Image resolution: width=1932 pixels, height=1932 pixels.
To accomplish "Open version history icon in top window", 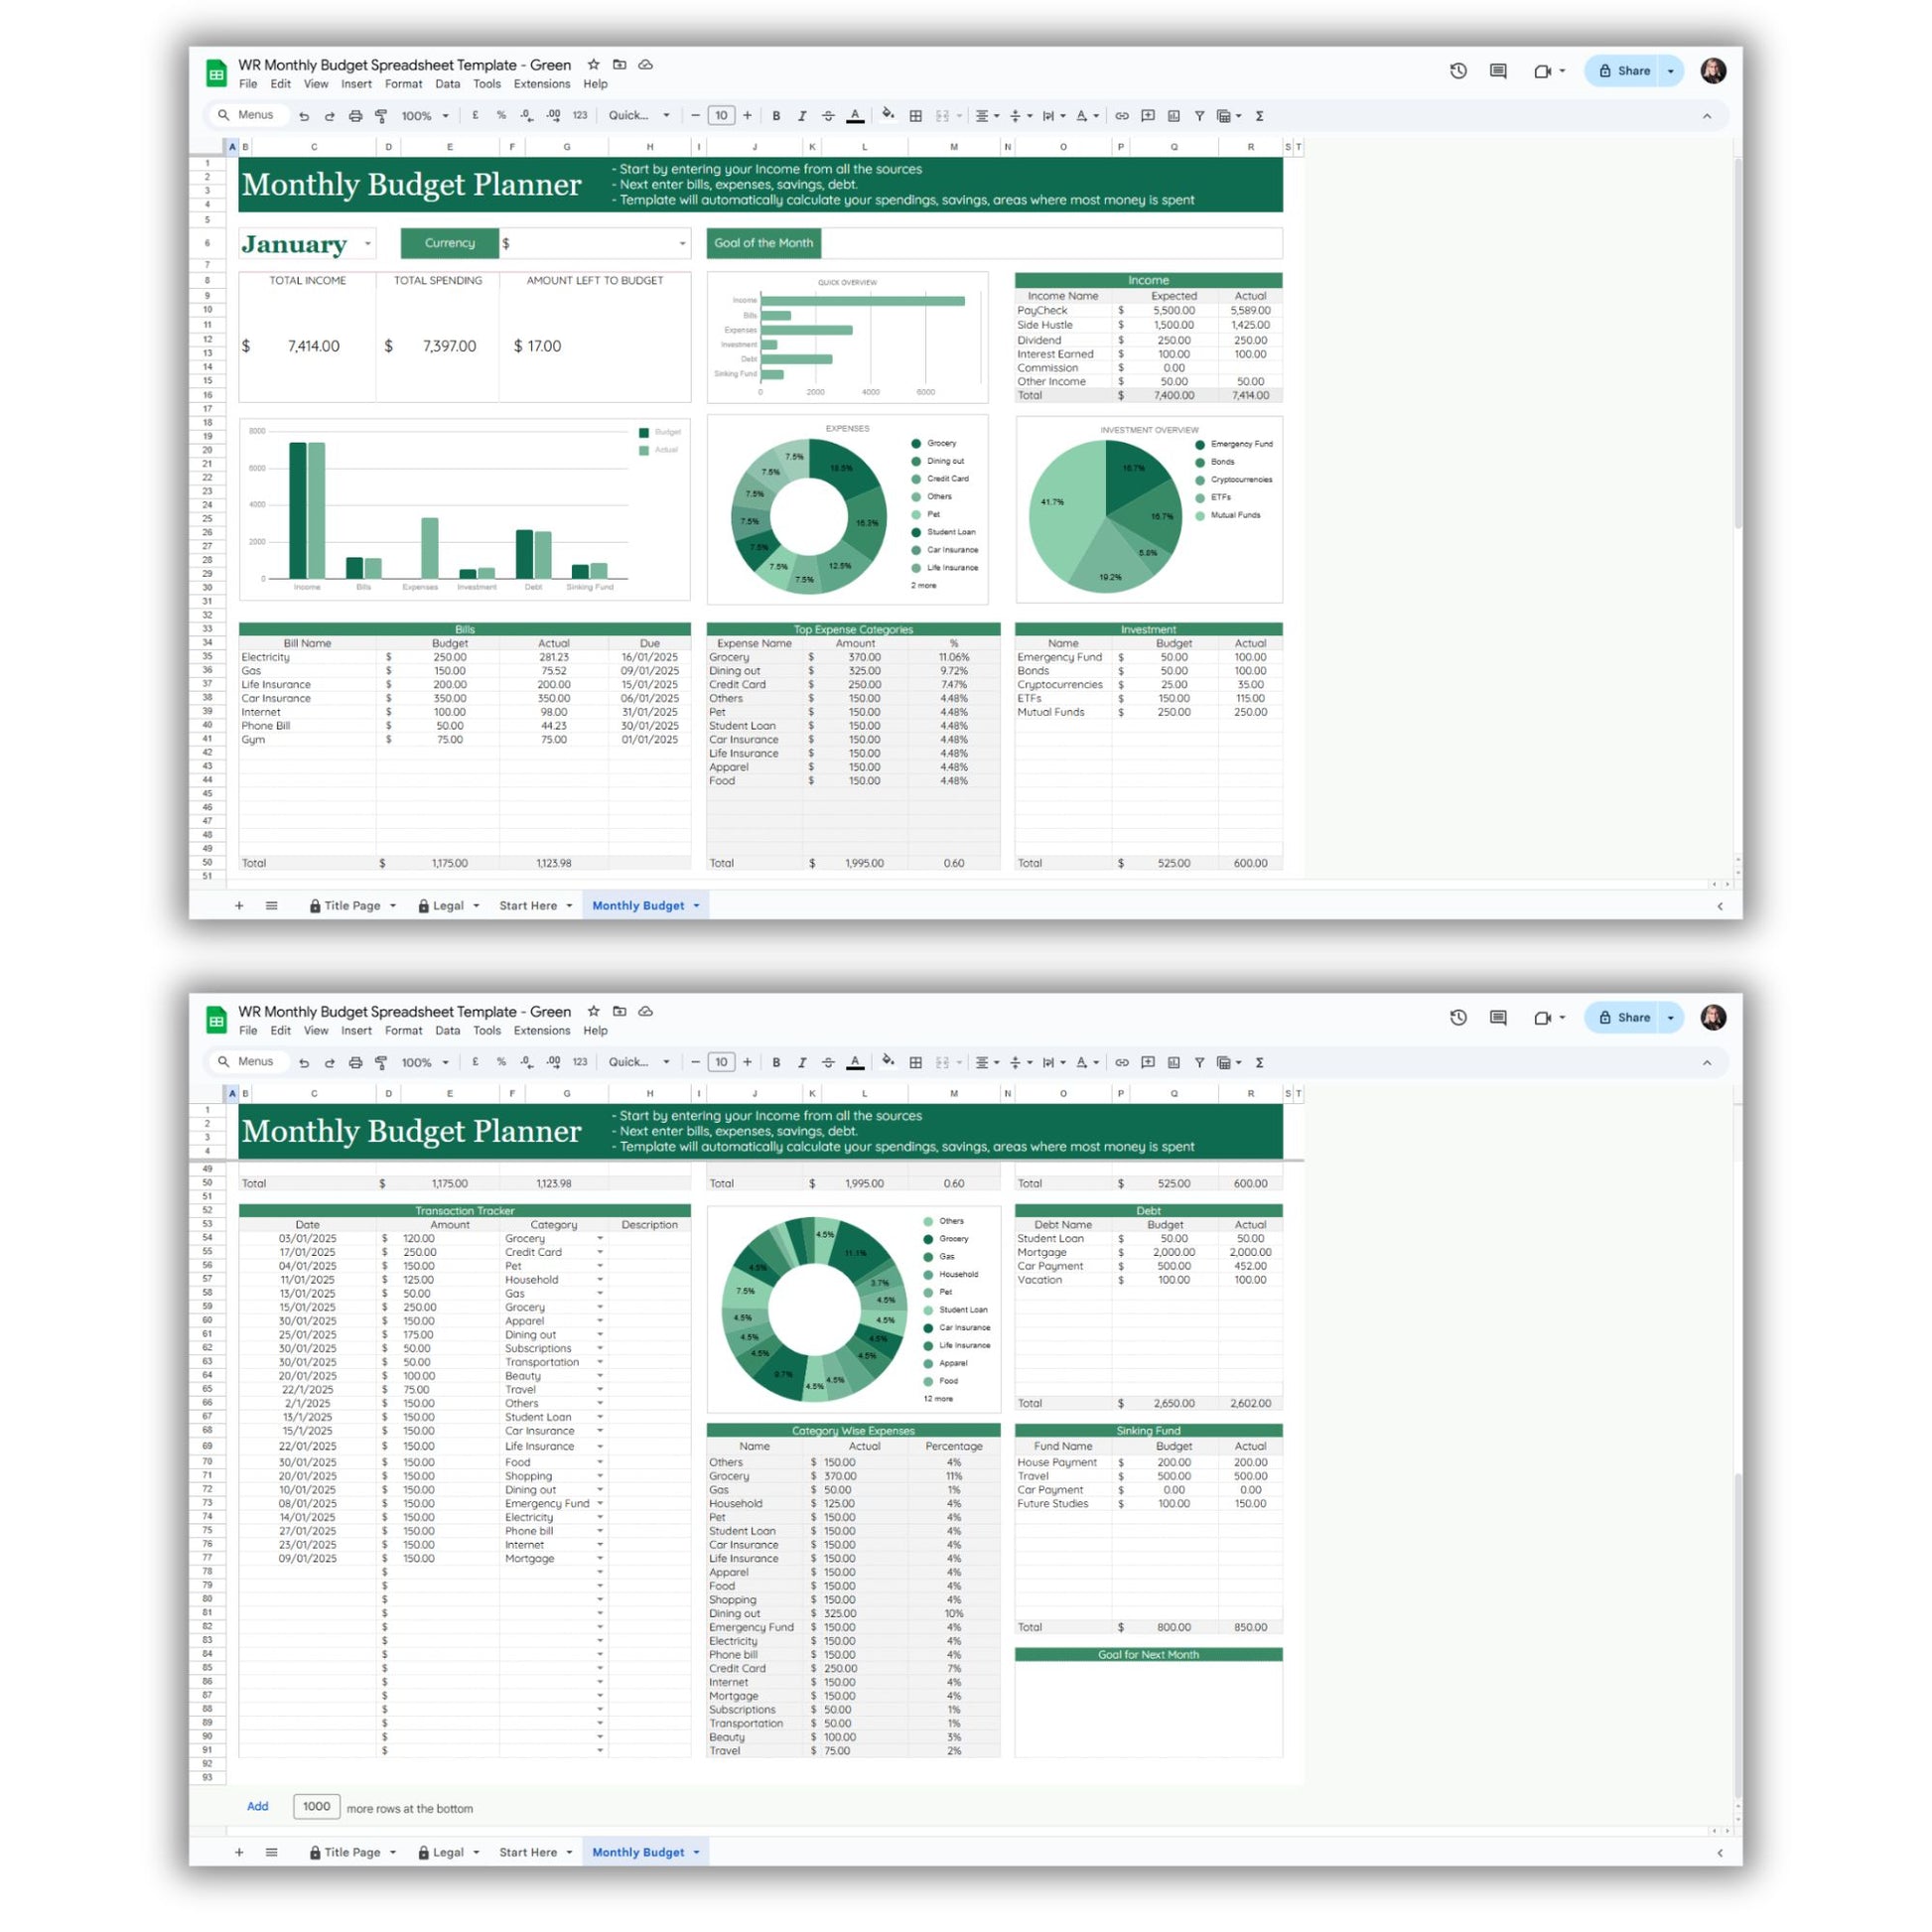I will pyautogui.click(x=1458, y=71).
